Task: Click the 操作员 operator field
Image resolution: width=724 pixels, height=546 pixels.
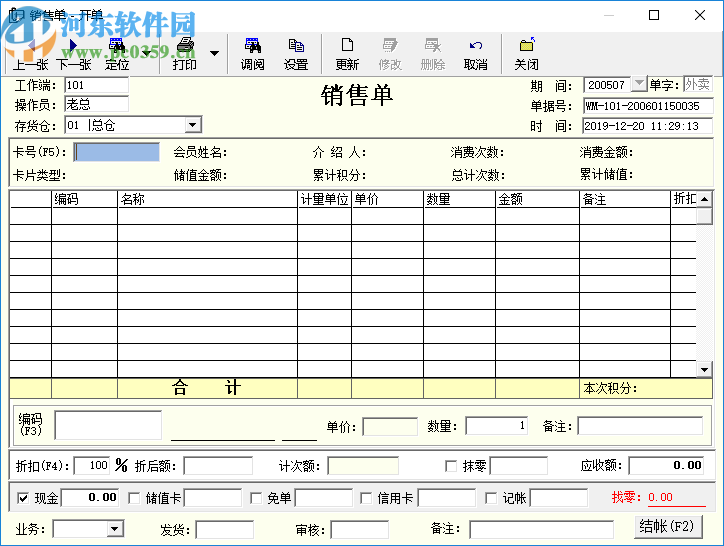Action: 97,104
